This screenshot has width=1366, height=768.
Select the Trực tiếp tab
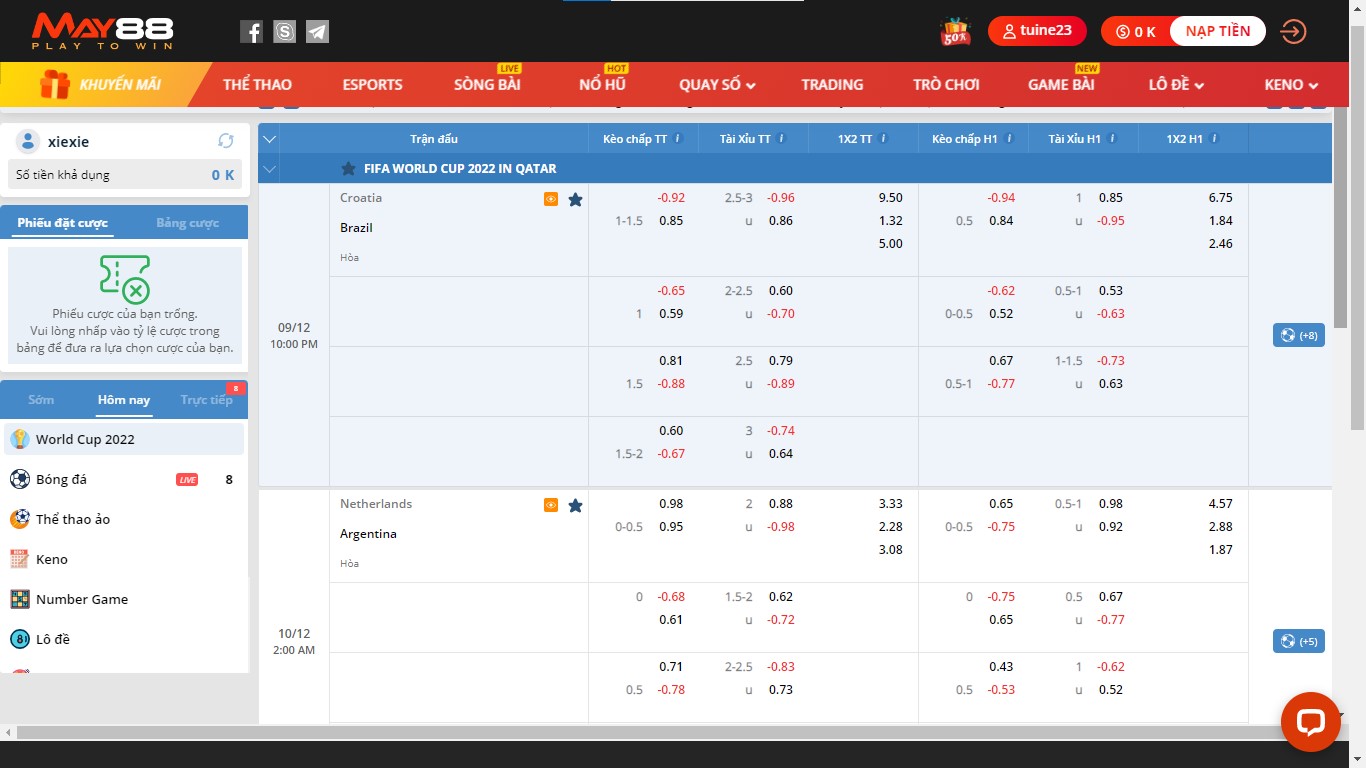206,400
